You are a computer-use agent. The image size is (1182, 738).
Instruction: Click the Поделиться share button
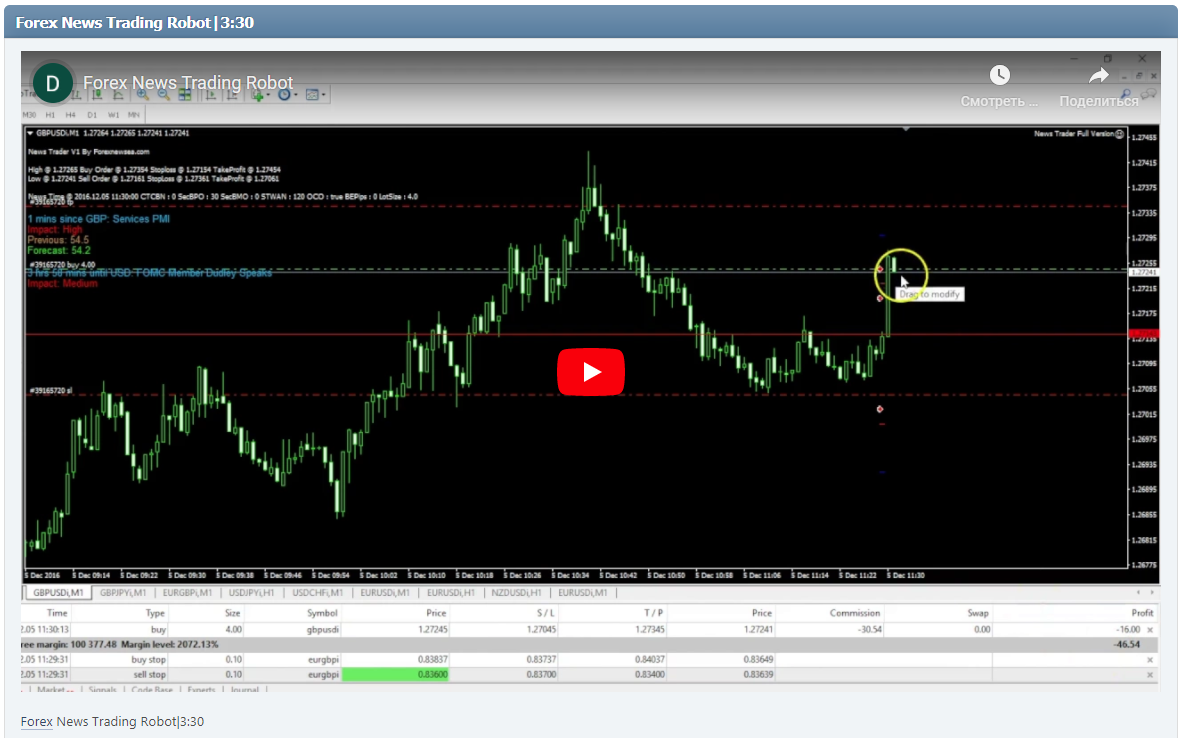pyautogui.click(x=1098, y=100)
